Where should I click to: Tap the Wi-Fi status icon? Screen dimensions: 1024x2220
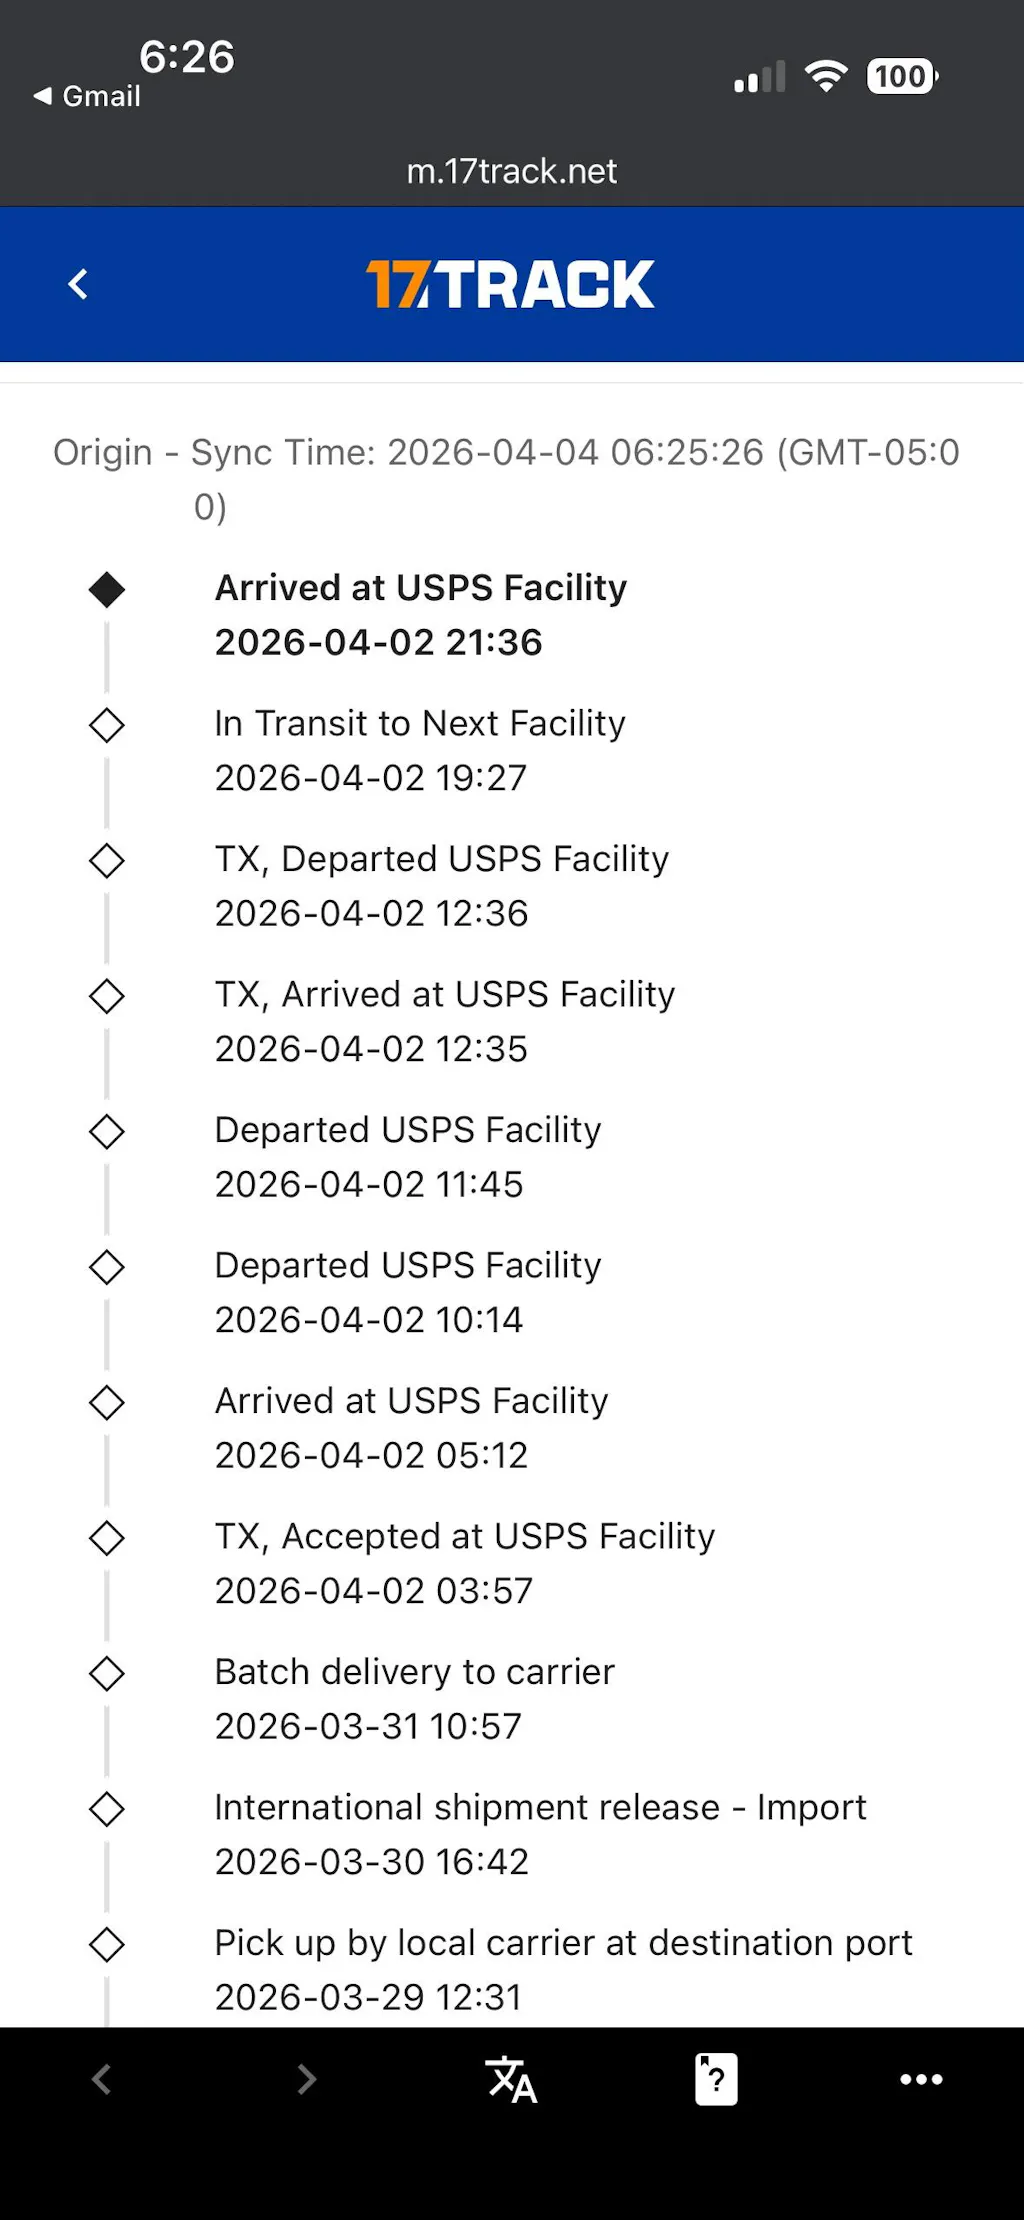(826, 77)
